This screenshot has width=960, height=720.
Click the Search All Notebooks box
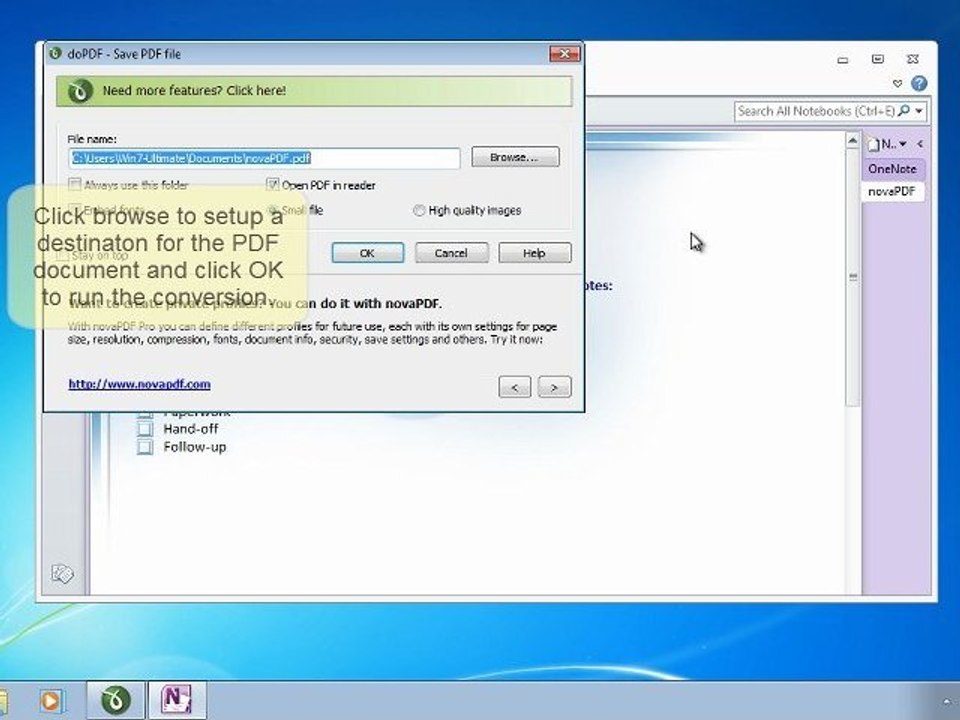click(816, 111)
